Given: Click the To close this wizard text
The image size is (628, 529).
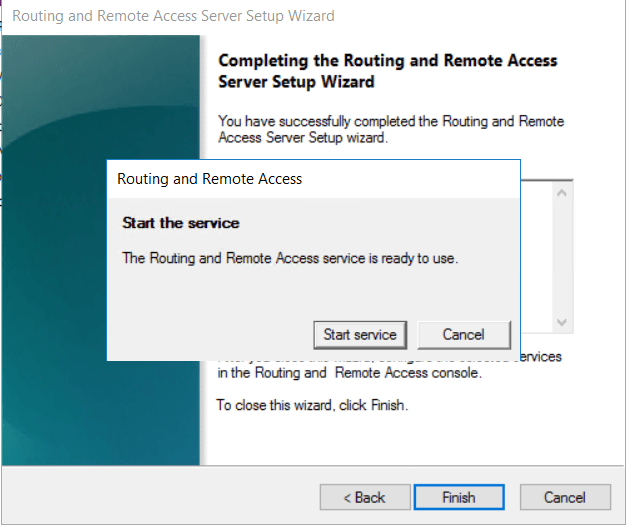Looking at the screenshot, I should pyautogui.click(x=312, y=405).
